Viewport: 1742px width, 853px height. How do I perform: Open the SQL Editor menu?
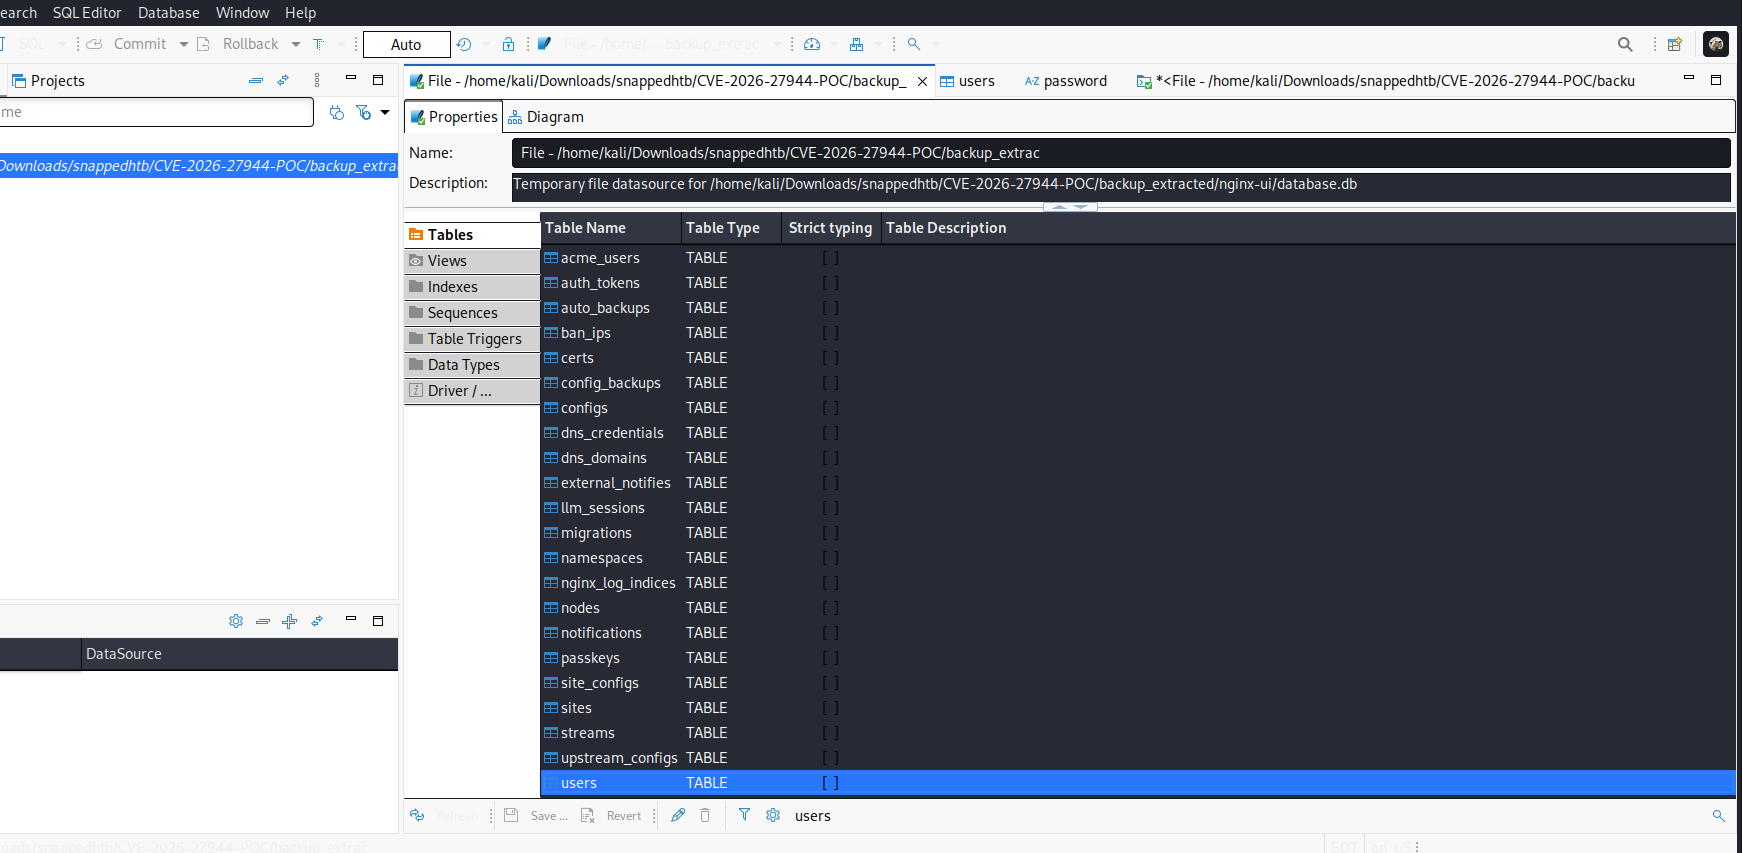click(x=87, y=12)
